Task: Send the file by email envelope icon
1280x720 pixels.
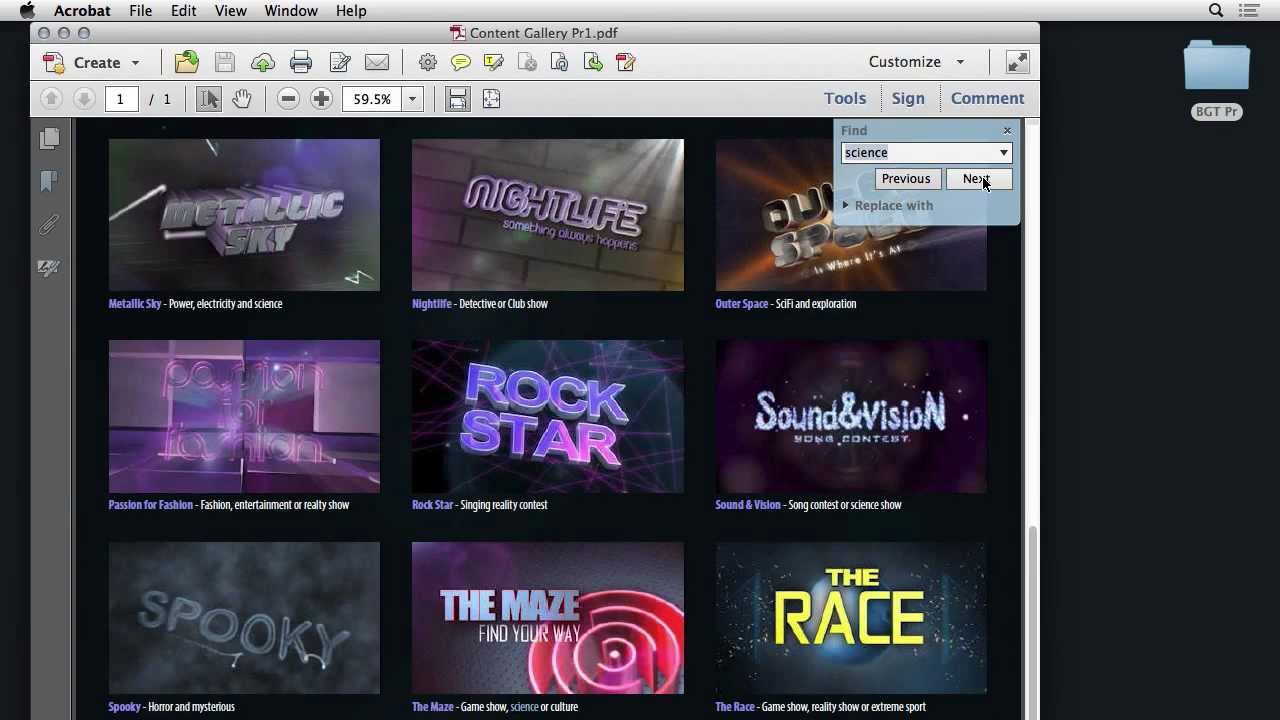Action: click(x=377, y=62)
